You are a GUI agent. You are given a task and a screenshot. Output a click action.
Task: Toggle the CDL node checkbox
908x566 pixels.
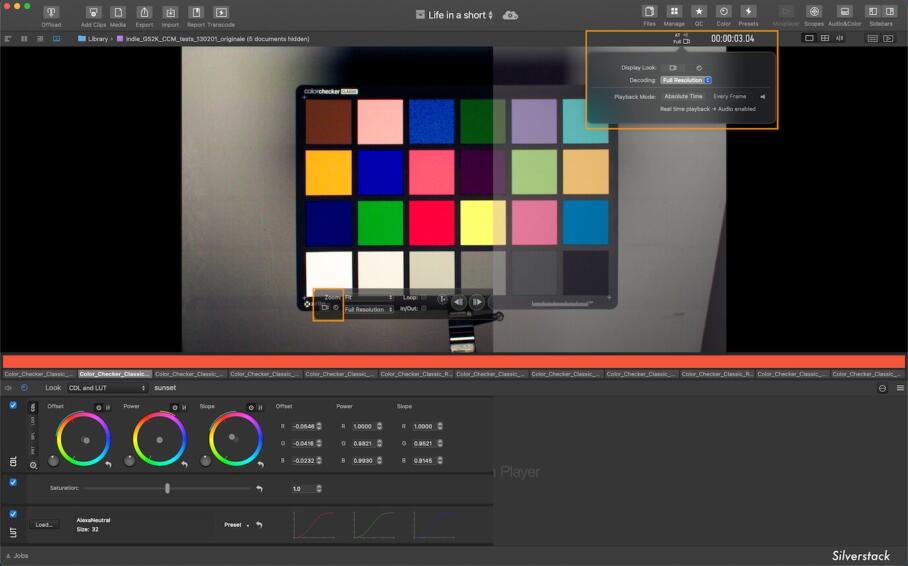[13, 406]
